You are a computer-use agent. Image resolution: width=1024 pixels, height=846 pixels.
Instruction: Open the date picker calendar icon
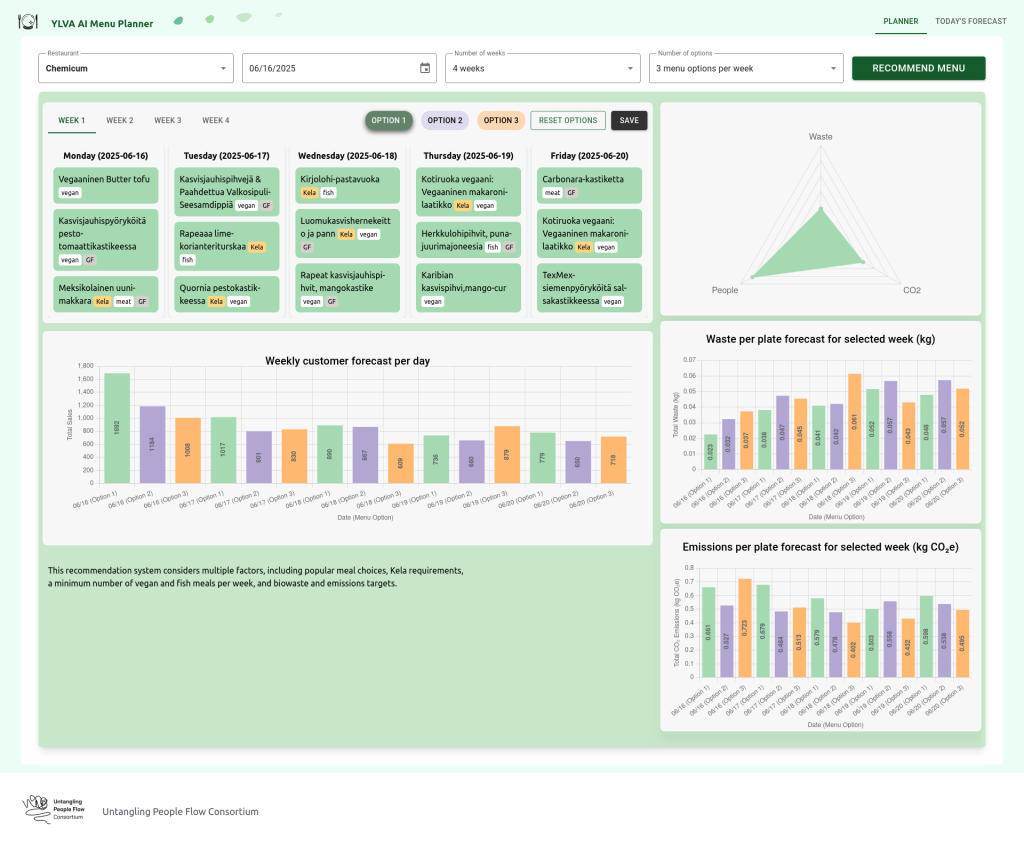(x=425, y=68)
